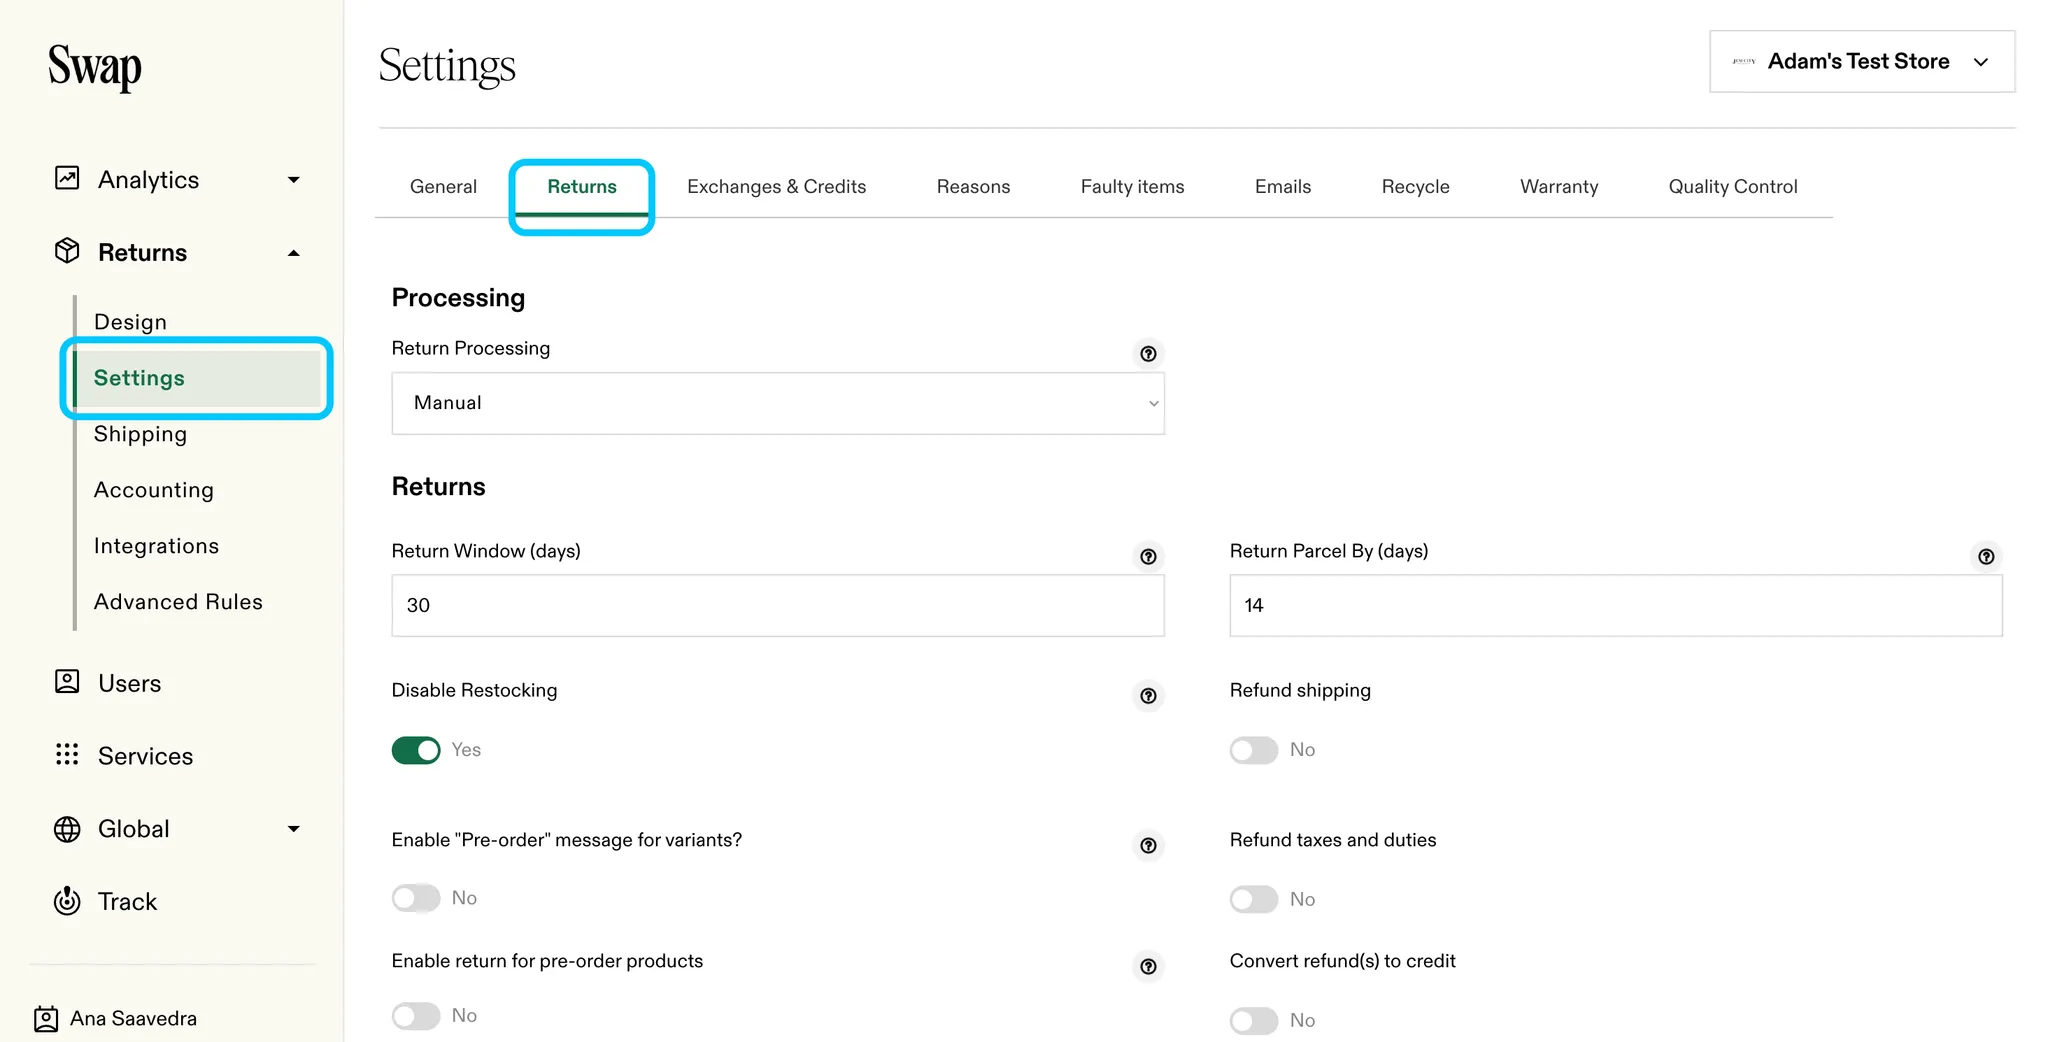Open the Warranty tab
The image size is (2048, 1042).
click(1559, 187)
